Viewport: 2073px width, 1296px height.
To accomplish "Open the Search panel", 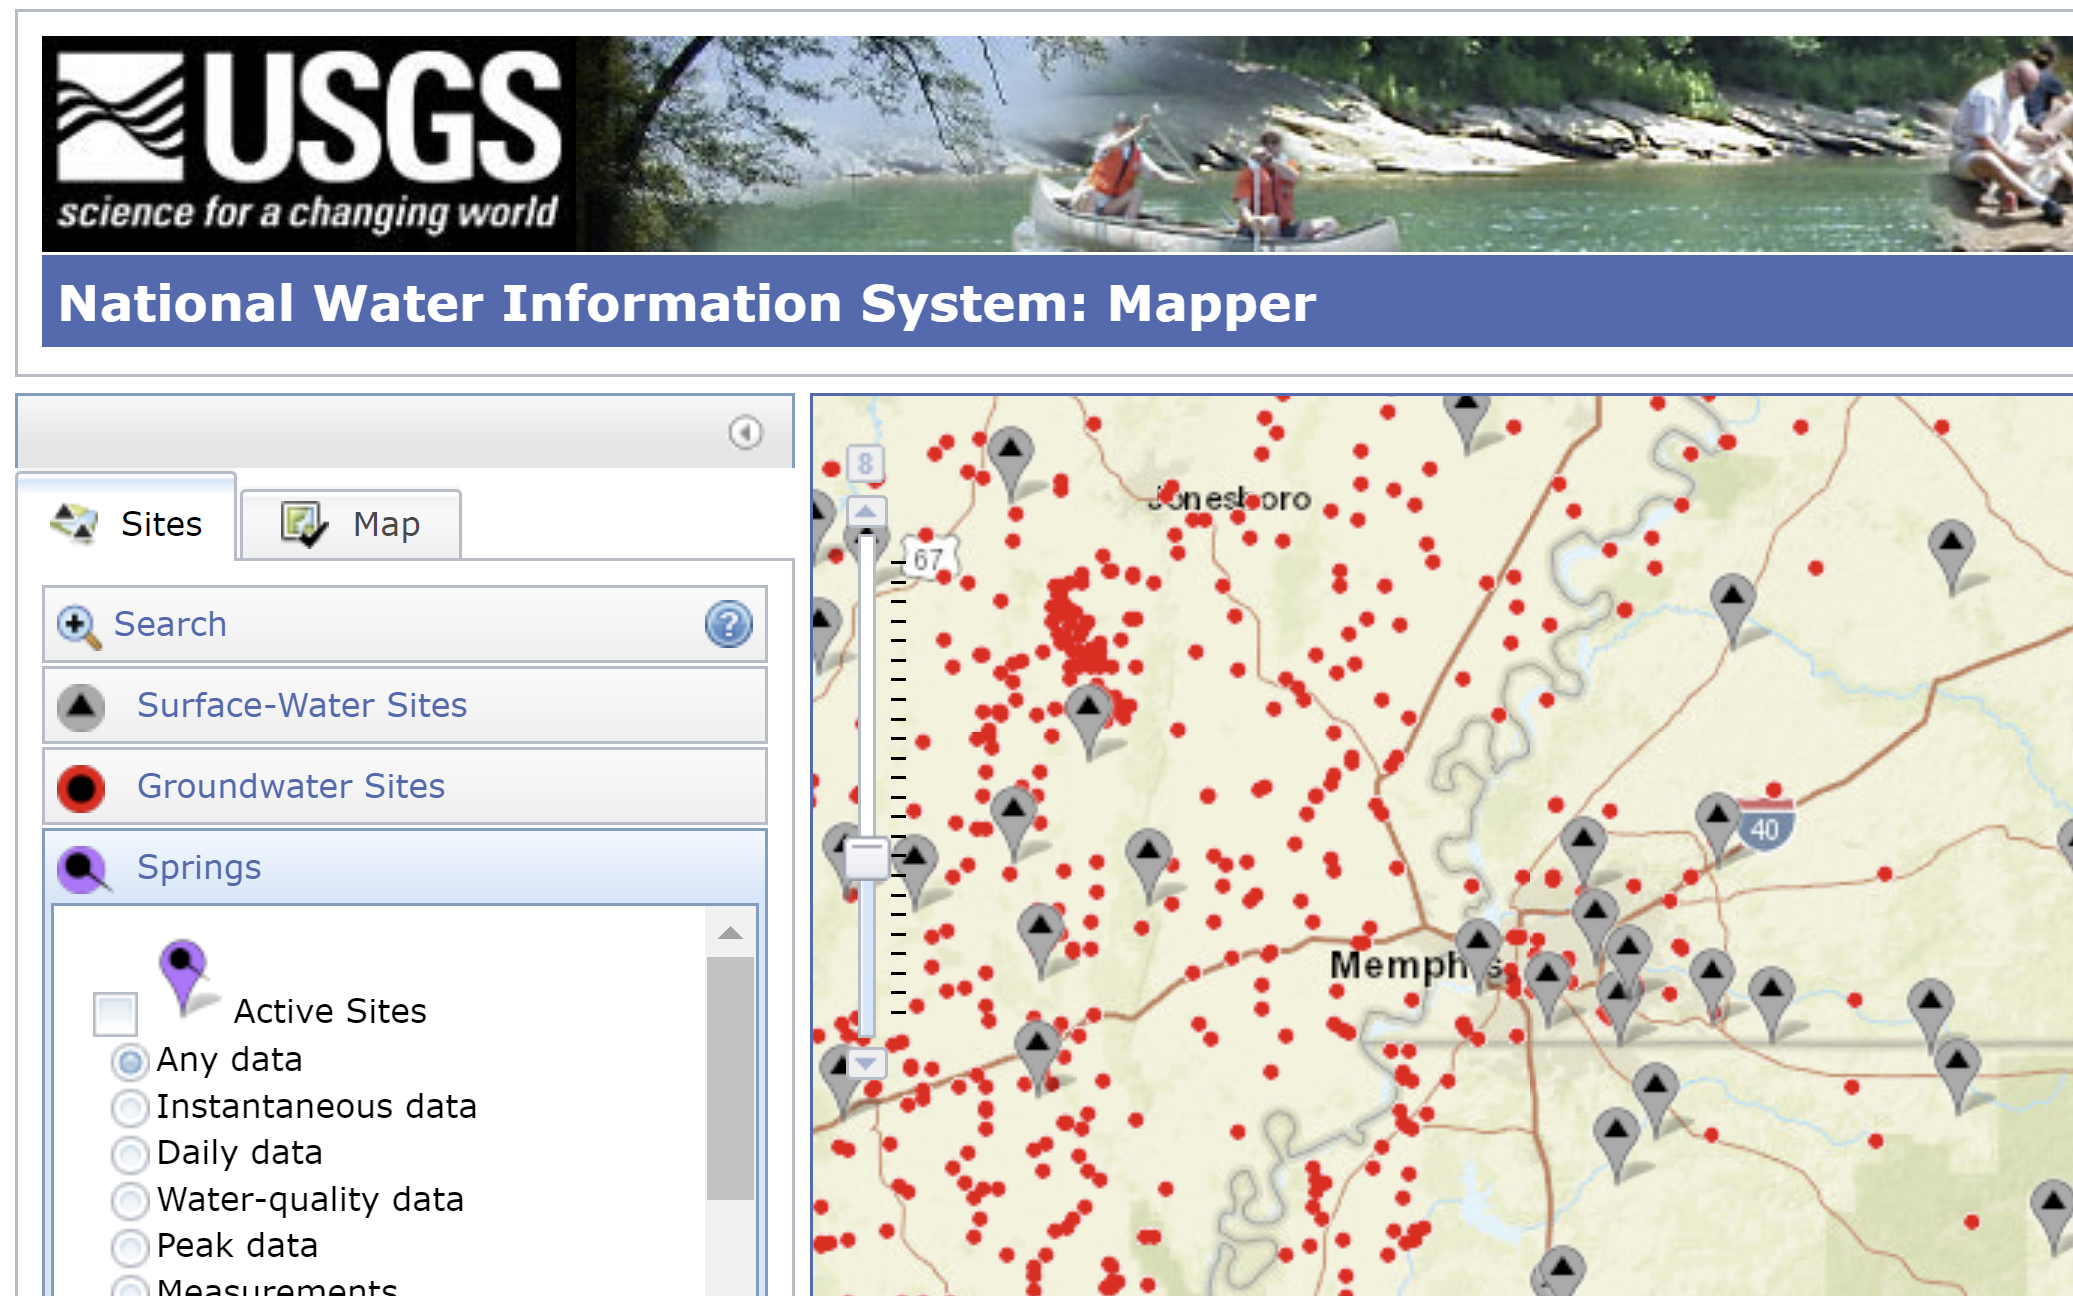I will point(170,624).
